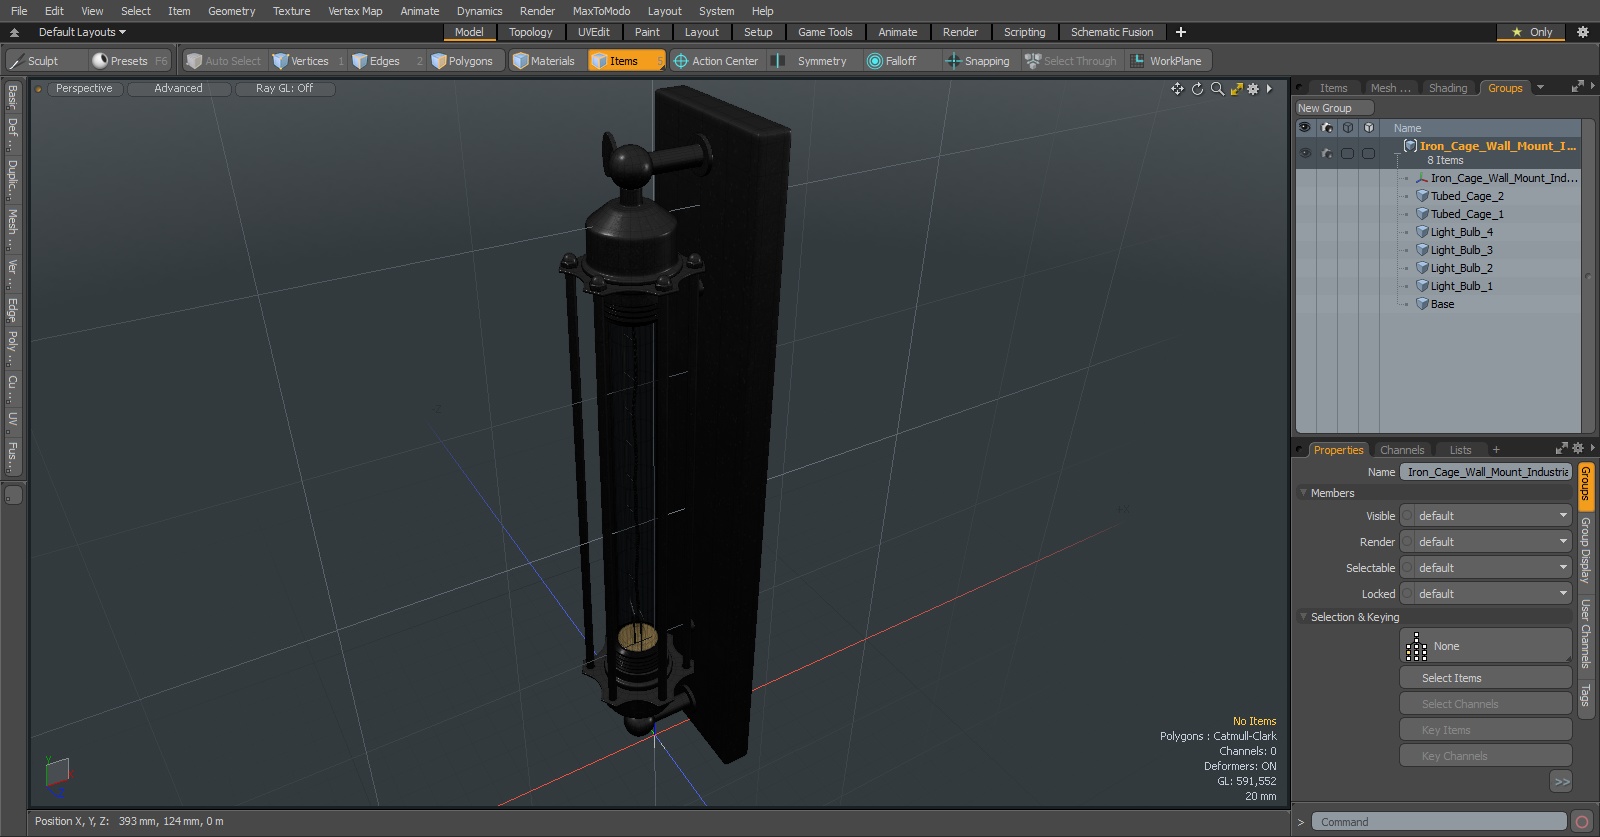The height and width of the screenshot is (837, 1600).
Task: Switch to the UVEdit layout tab
Action: [594, 32]
